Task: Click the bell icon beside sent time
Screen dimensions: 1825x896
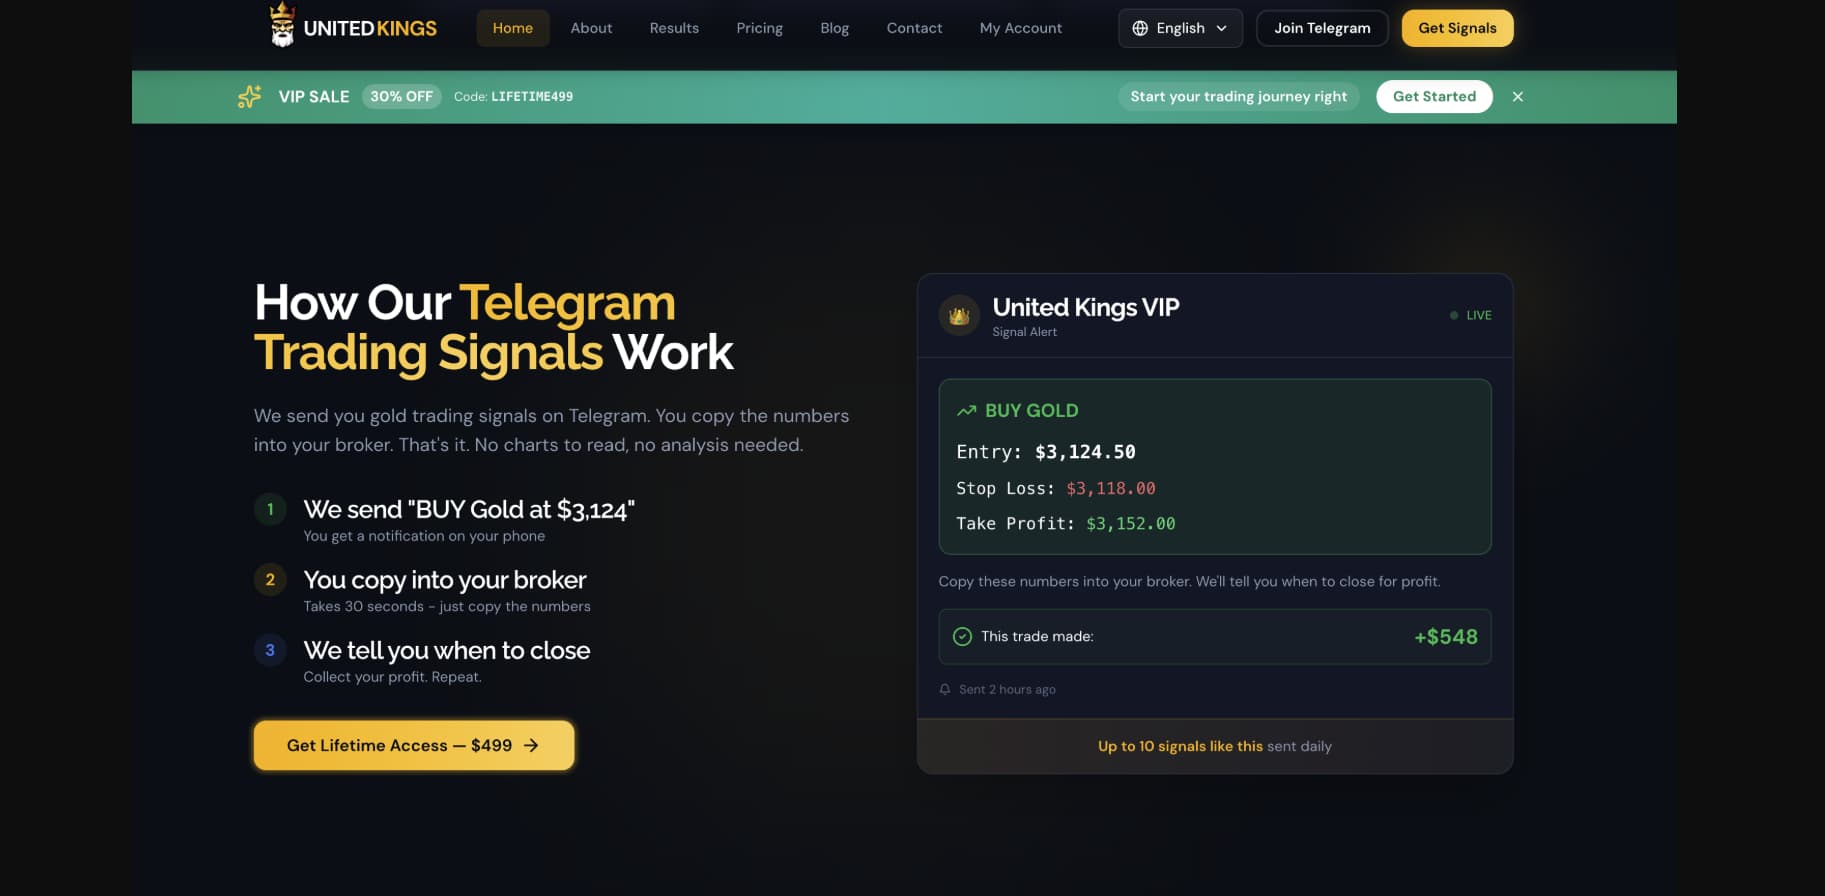Action: (945, 690)
